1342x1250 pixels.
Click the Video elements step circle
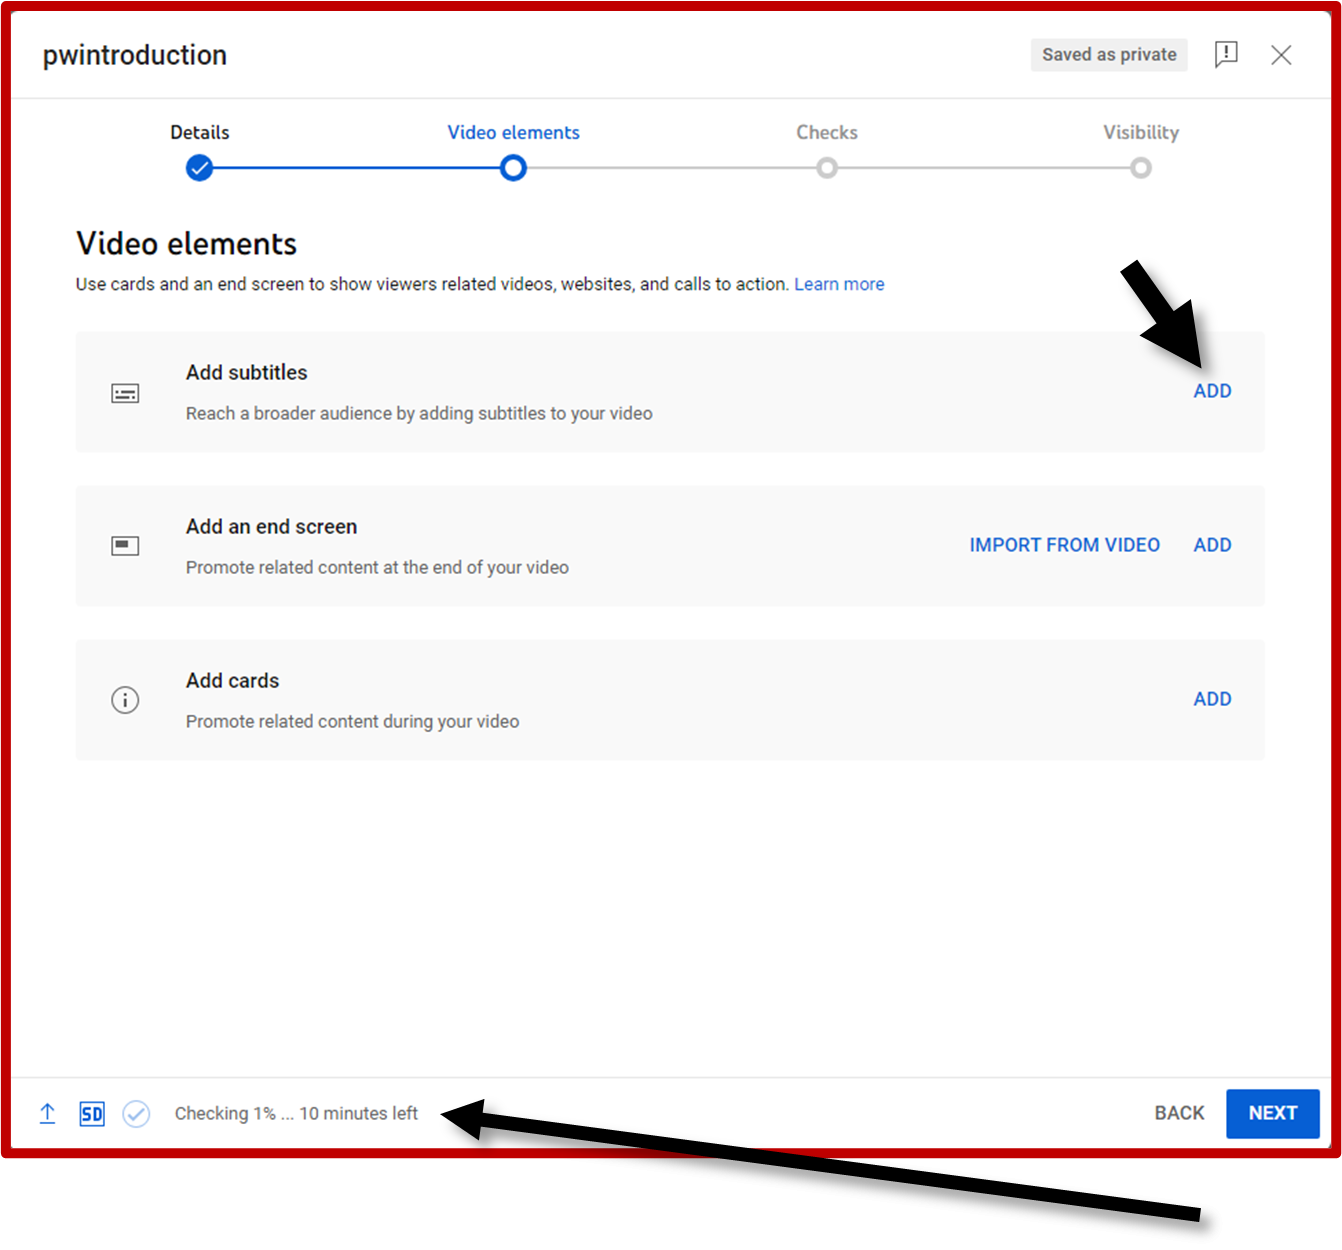click(x=513, y=168)
